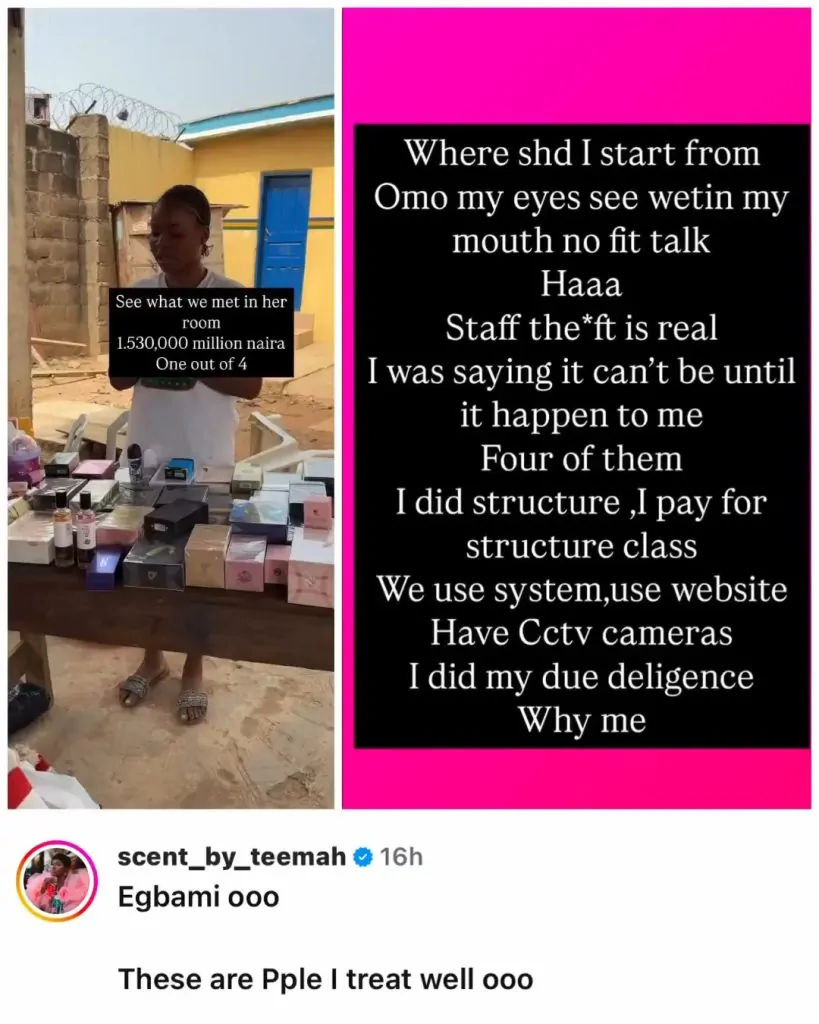819x1024 pixels.
Task: Click the barbed wire on the wall
Action: 114,108
